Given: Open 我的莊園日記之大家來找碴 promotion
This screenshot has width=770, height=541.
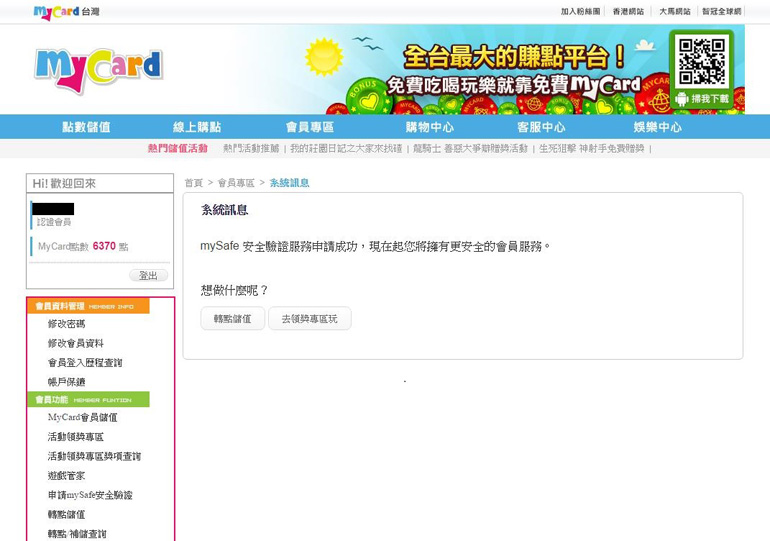Looking at the screenshot, I should (346, 148).
